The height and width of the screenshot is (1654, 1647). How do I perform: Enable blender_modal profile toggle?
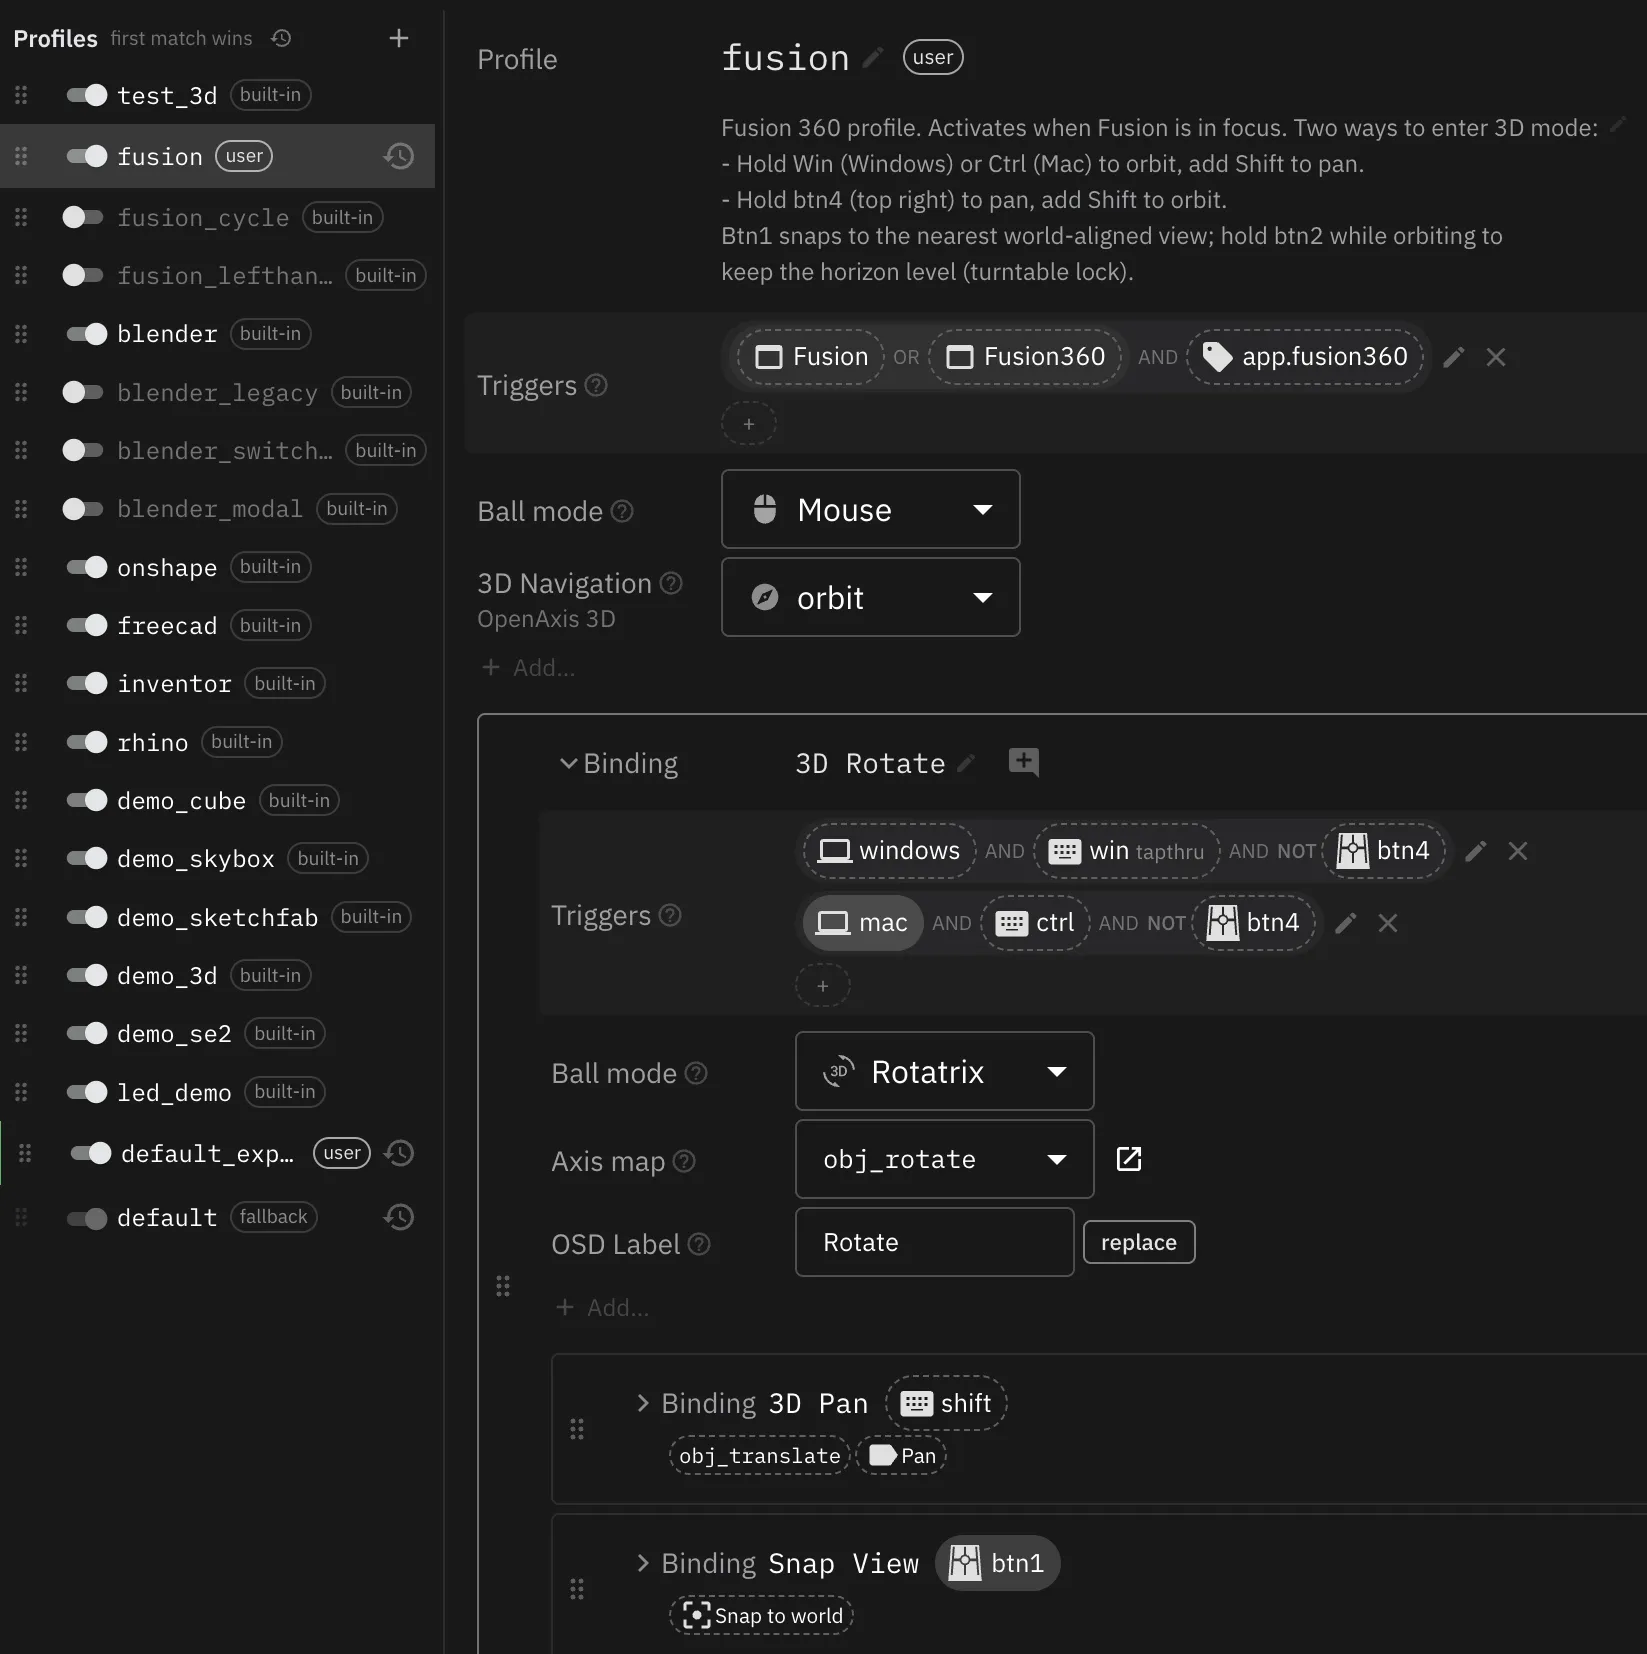[83, 509]
